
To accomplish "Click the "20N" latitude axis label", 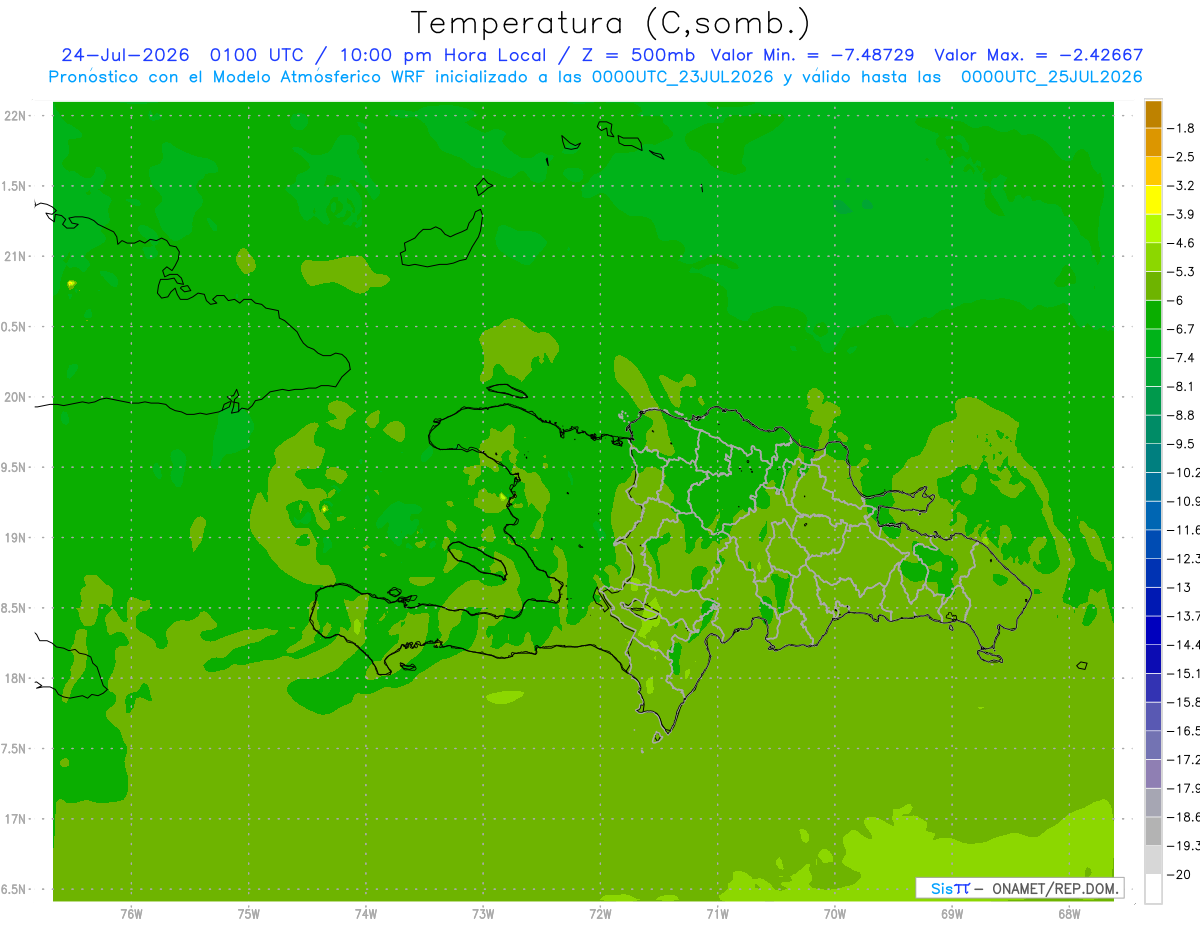I will point(15,397).
